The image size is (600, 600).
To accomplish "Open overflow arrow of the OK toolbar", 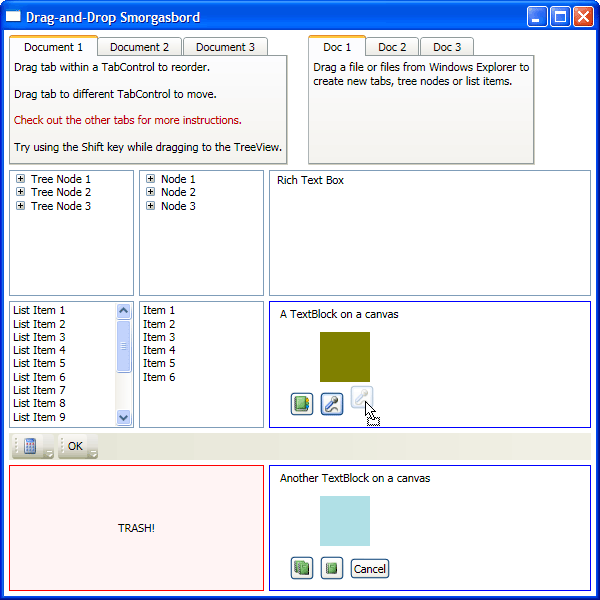I will click(x=93, y=454).
